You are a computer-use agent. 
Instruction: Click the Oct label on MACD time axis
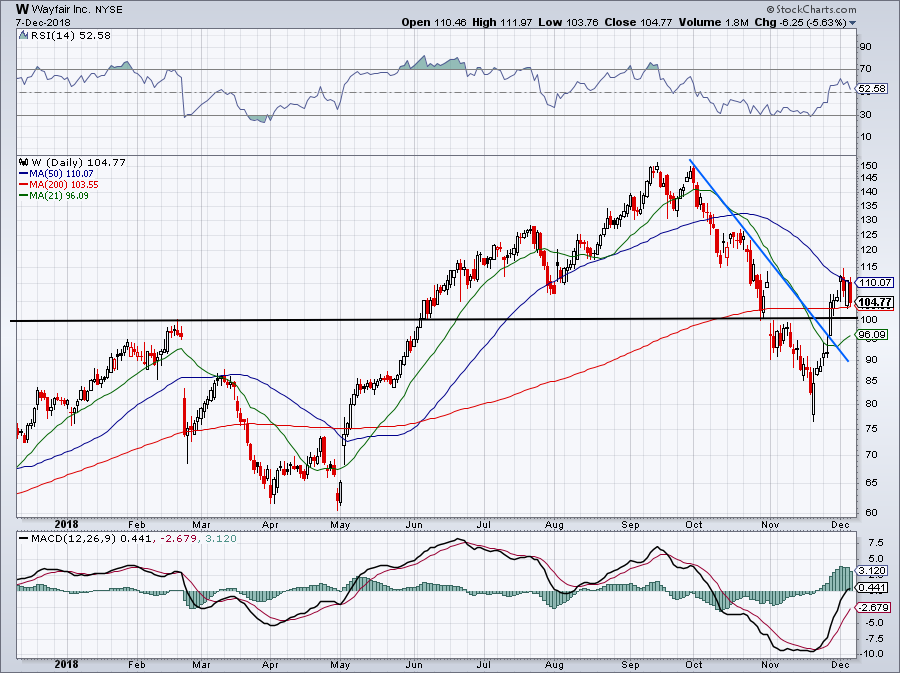coord(694,665)
